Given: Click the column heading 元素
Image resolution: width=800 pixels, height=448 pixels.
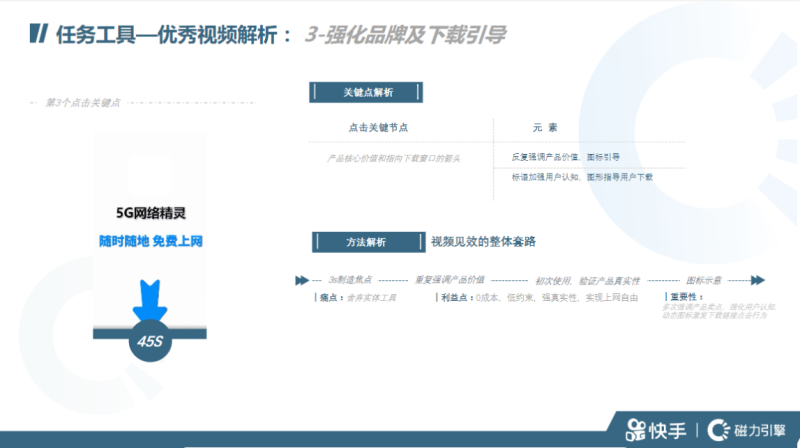Looking at the screenshot, I should pos(545,128).
